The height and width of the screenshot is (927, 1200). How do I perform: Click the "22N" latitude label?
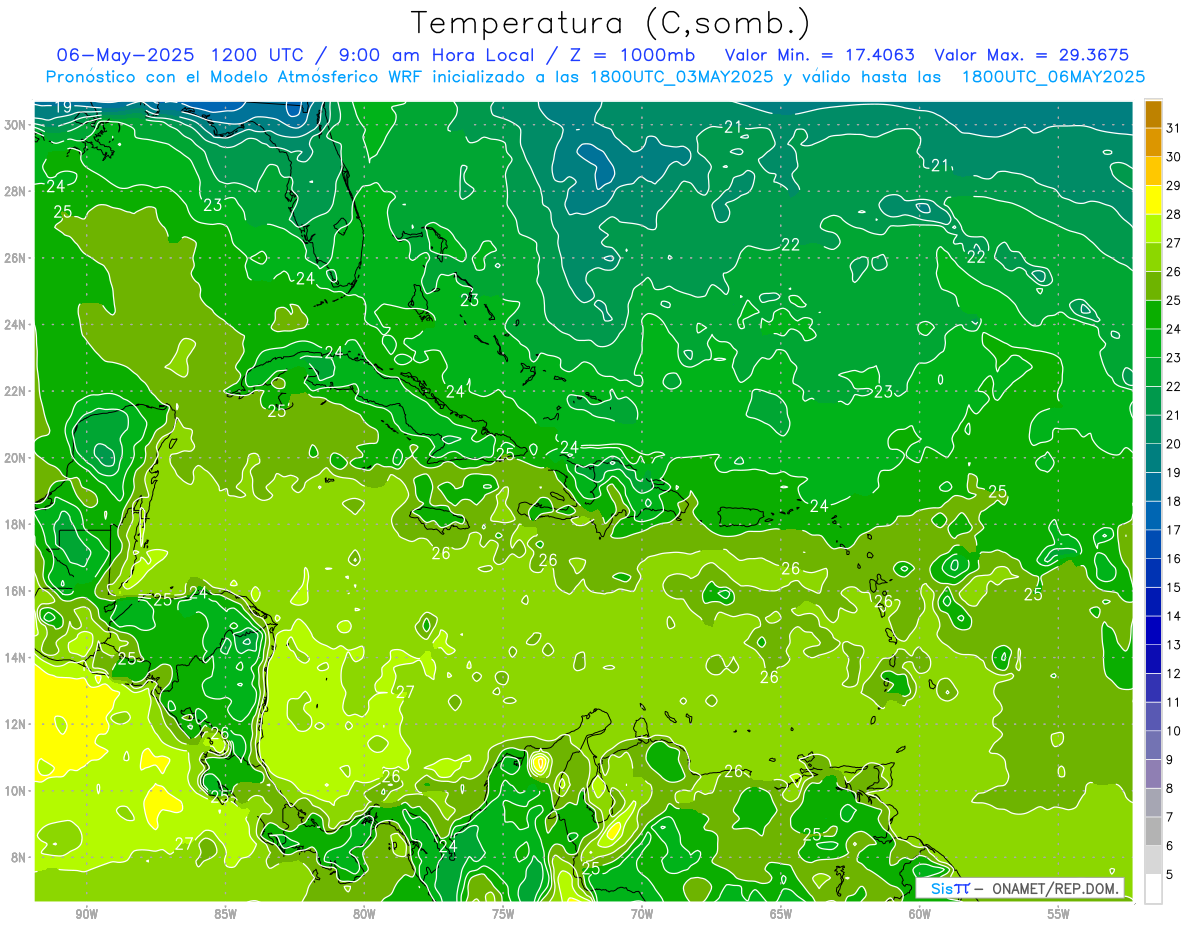coord(17,391)
